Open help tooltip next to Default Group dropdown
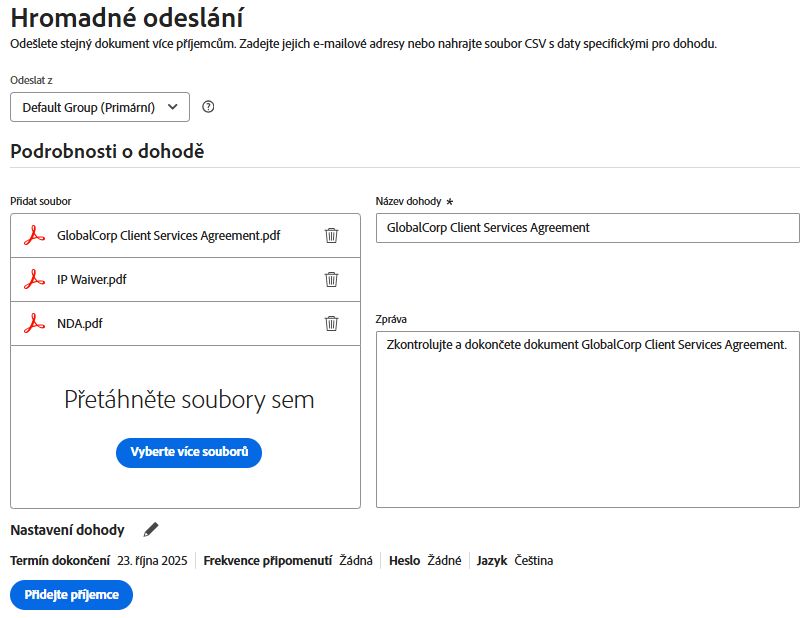 209,107
